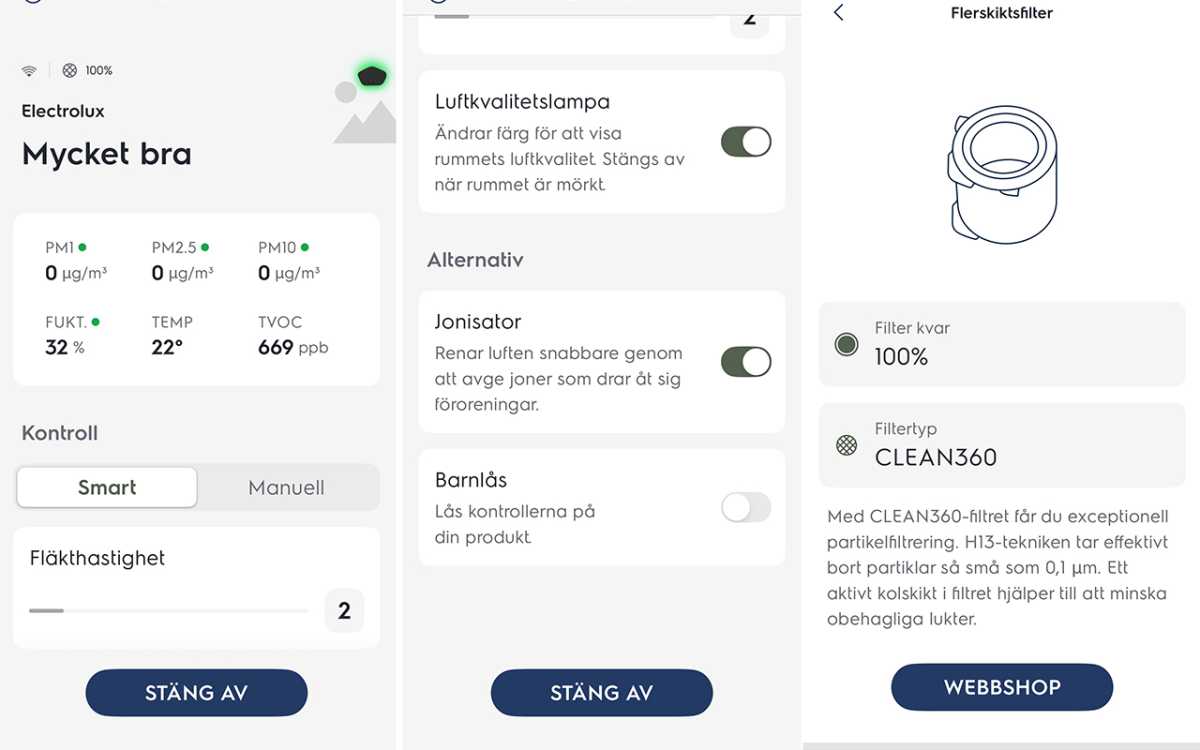Open the WEBBSHOP button
The height and width of the screenshot is (750, 1200).
1002,688
